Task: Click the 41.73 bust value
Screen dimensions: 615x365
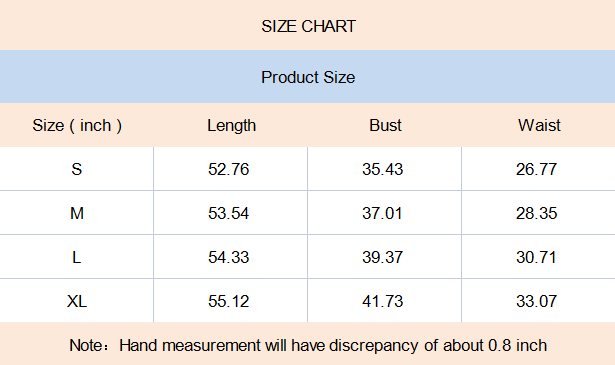Action: point(382,301)
